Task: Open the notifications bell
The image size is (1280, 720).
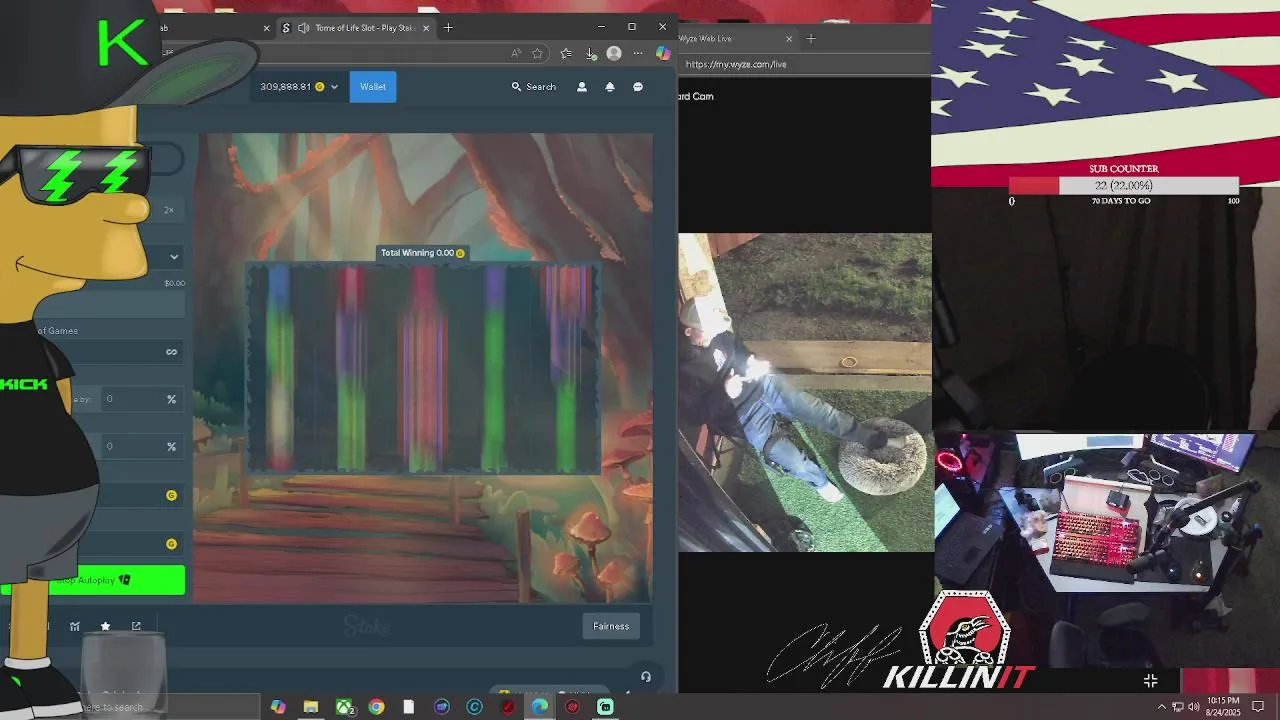Action: (x=610, y=87)
